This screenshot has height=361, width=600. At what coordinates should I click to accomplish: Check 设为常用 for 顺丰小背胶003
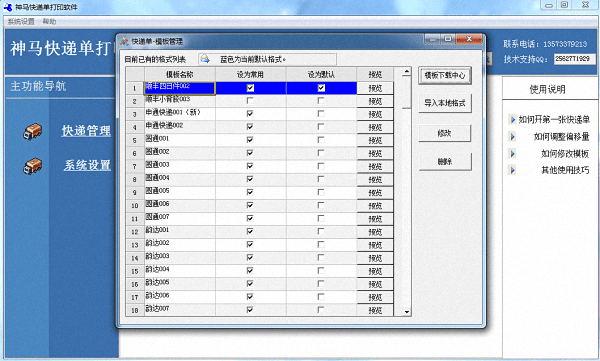point(250,101)
